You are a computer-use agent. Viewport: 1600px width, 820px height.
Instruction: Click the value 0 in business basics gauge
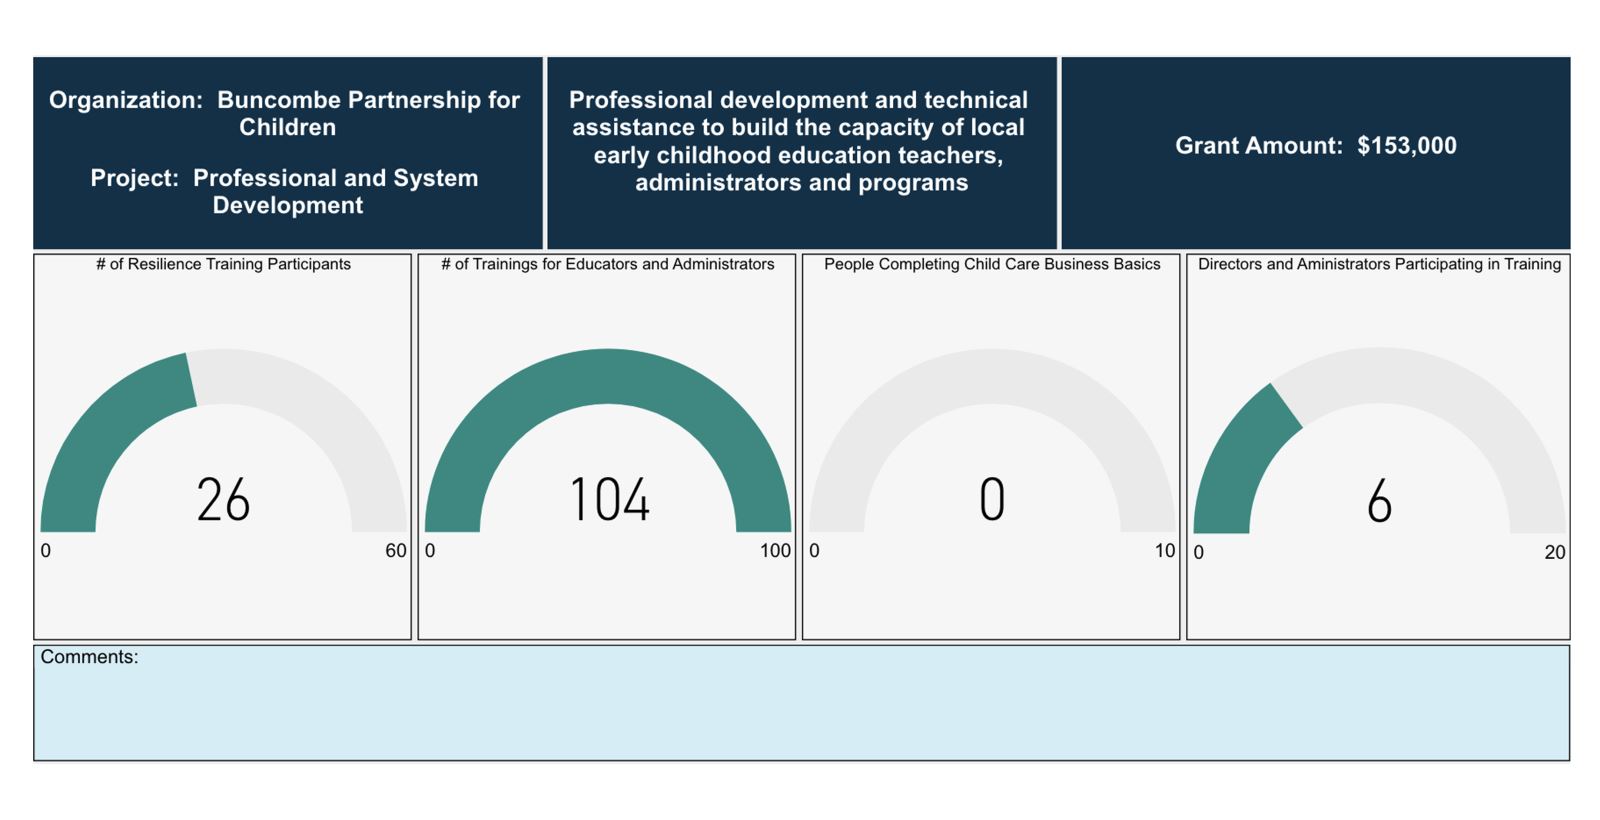pos(992,500)
